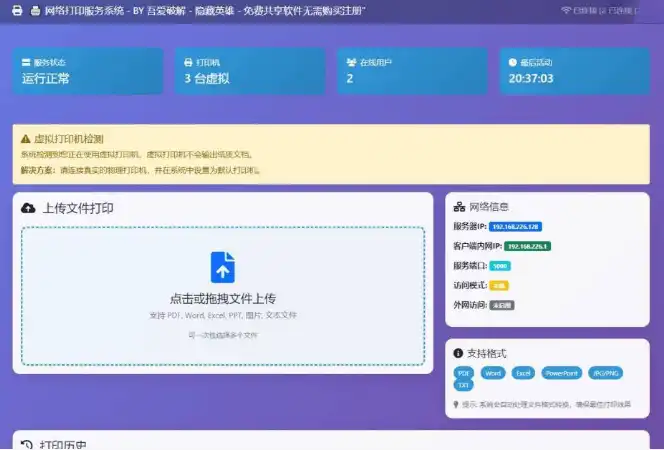Screen dimensions: 664x450
Task: Click the 虚拟打印机检测 warning heading
Action: click(69, 139)
